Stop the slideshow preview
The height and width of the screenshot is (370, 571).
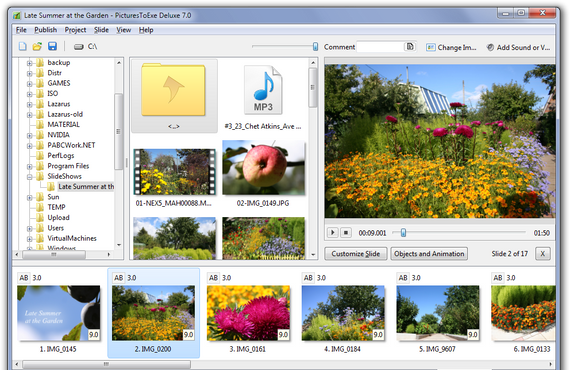point(346,232)
